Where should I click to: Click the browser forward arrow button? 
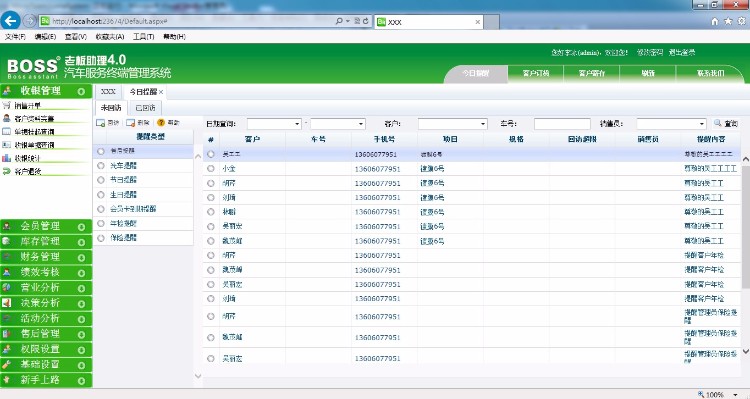click(x=30, y=21)
